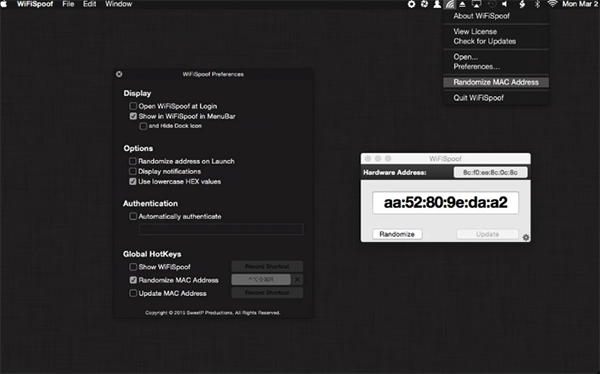
Task: Select Check for Updates menu item
Action: (x=496, y=41)
